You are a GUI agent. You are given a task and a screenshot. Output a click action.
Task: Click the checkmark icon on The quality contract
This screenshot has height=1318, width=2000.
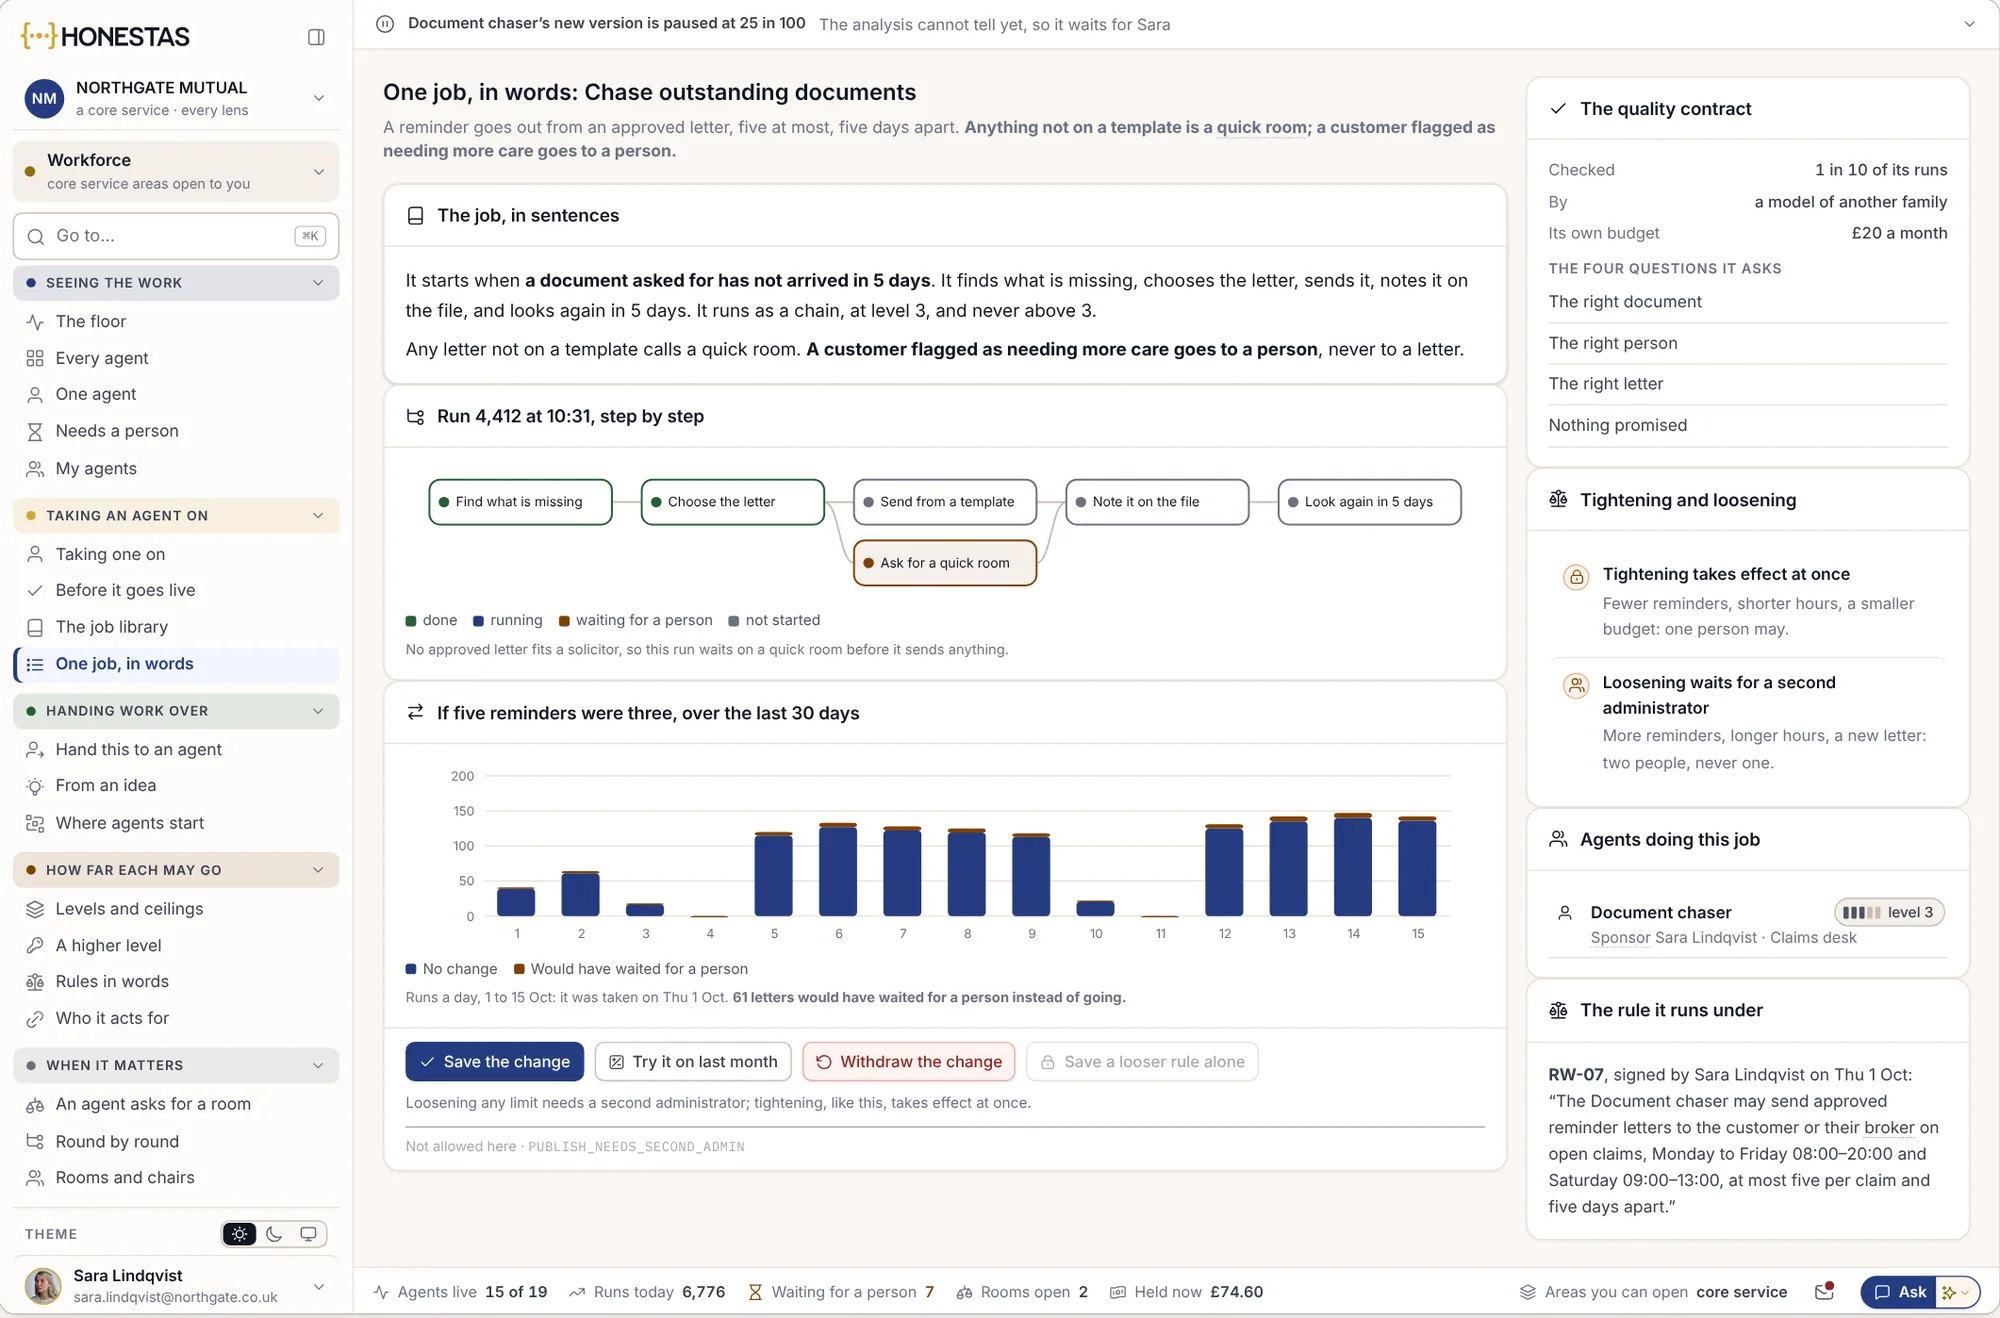1558,108
